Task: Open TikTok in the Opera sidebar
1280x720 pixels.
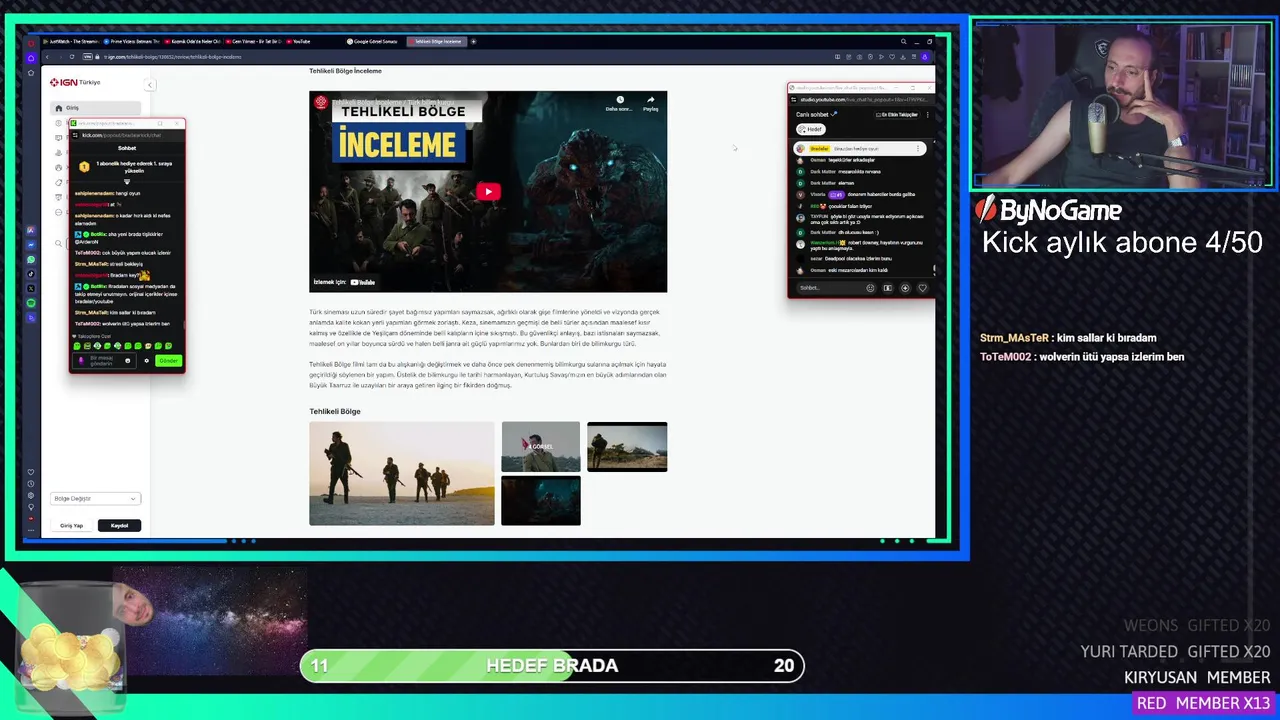Action: (x=31, y=274)
